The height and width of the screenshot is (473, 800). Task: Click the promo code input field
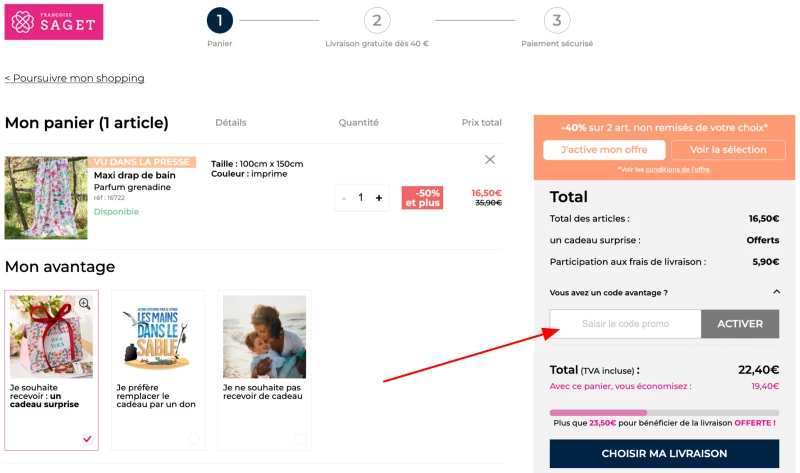[626, 323]
